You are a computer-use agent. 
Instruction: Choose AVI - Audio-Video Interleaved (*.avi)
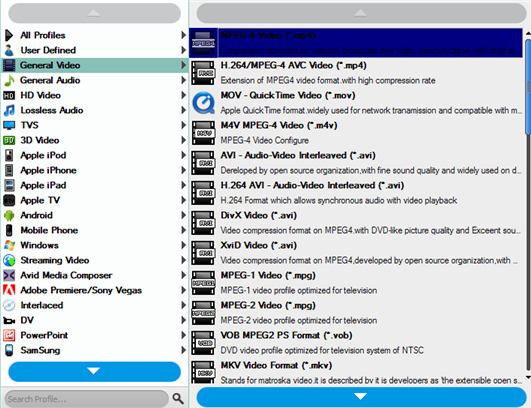click(356, 163)
